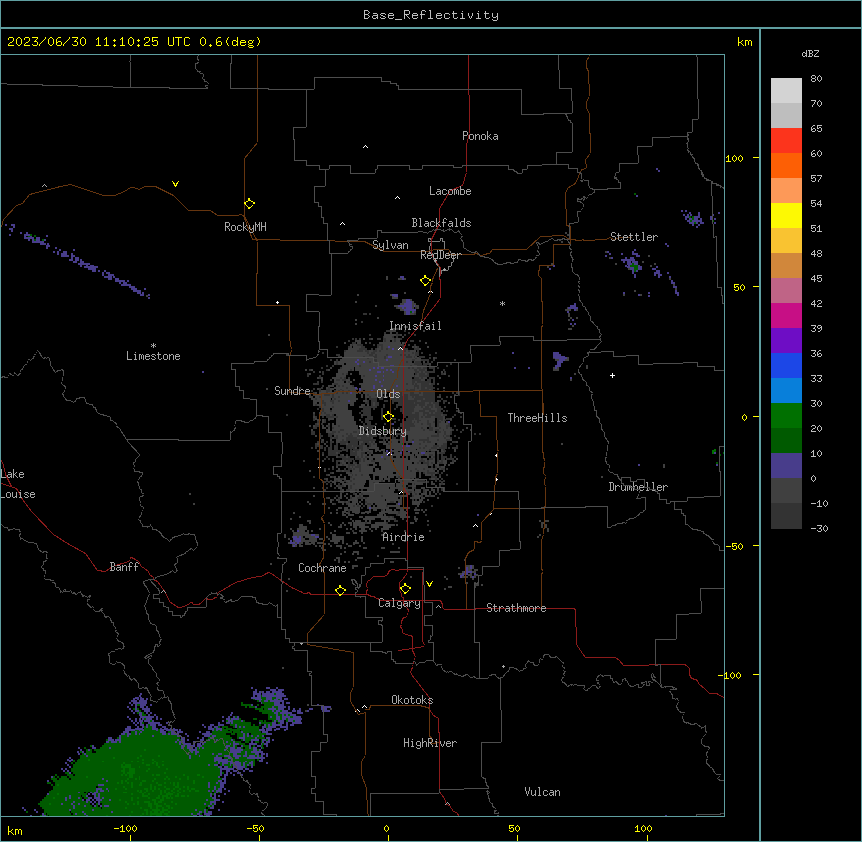Click the 45 value on dBZ scale
This screenshot has width=862, height=842.
[816, 278]
